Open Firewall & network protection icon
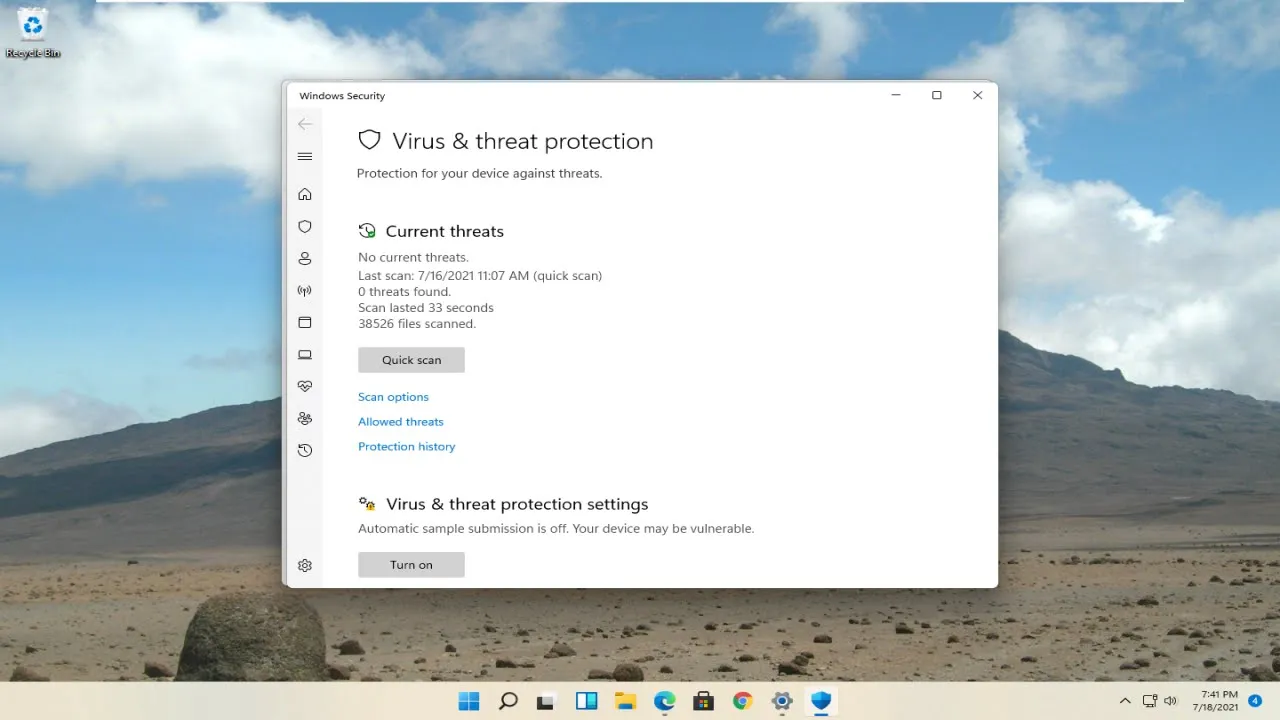 click(x=305, y=291)
